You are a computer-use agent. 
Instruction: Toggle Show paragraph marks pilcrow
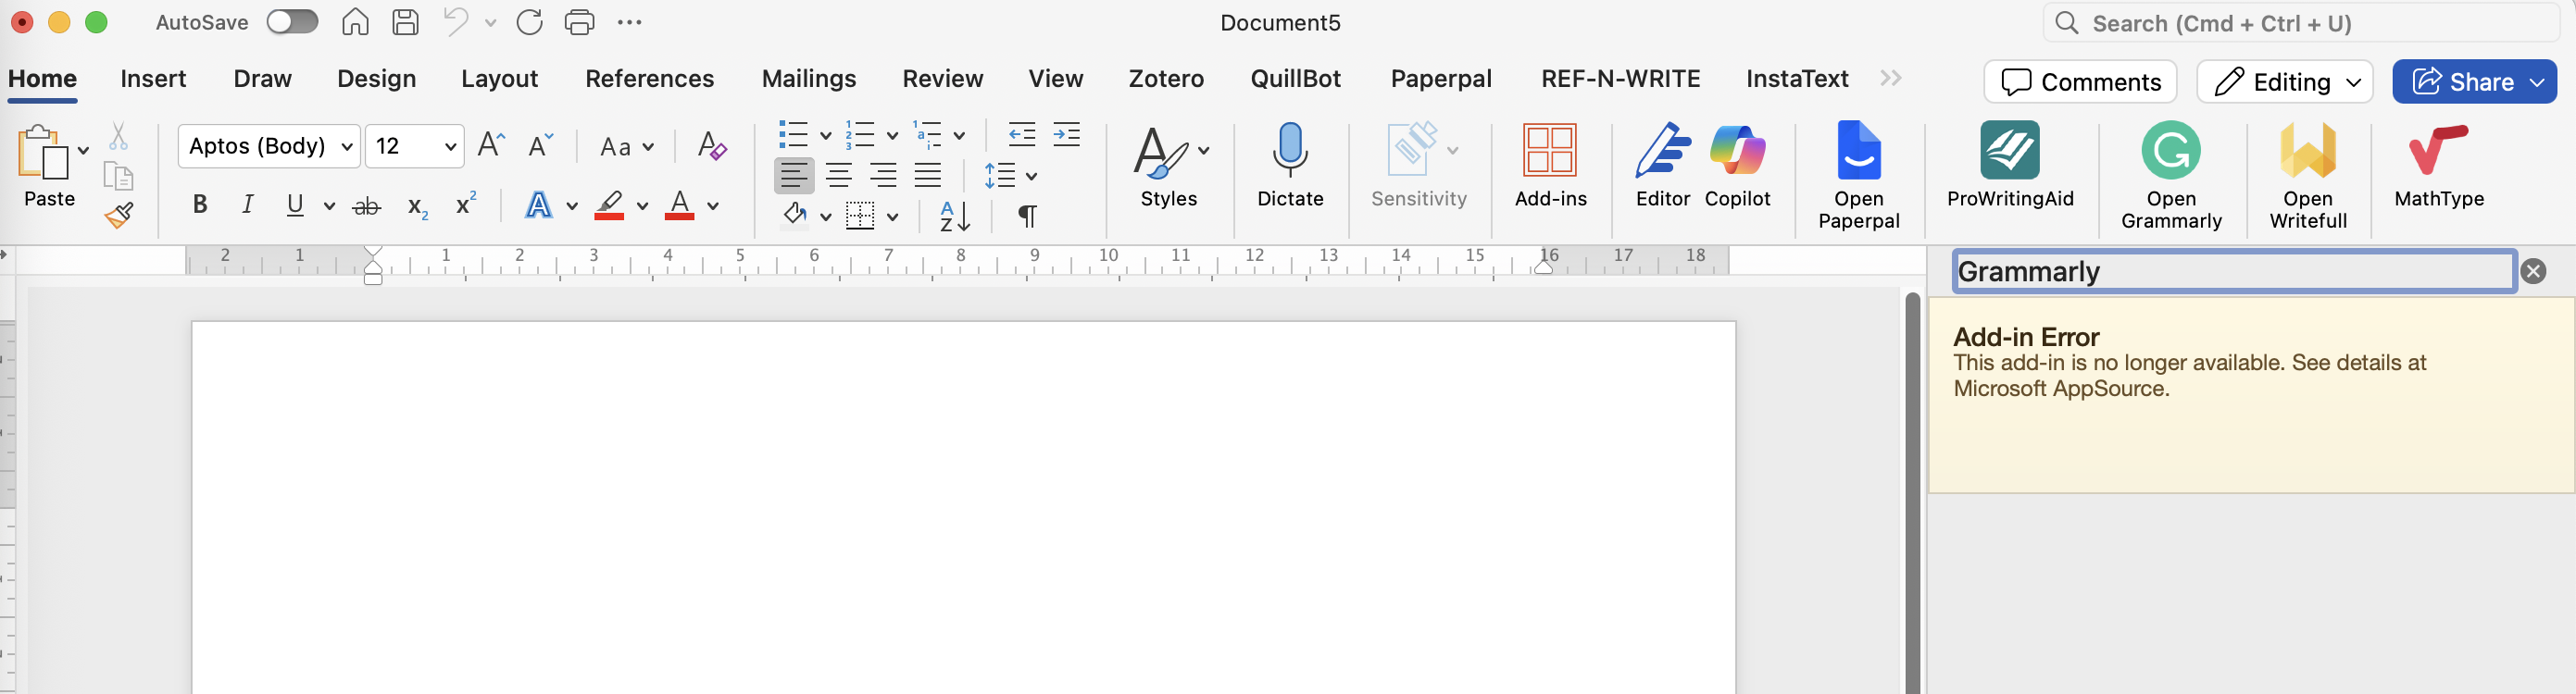pyautogui.click(x=1027, y=215)
